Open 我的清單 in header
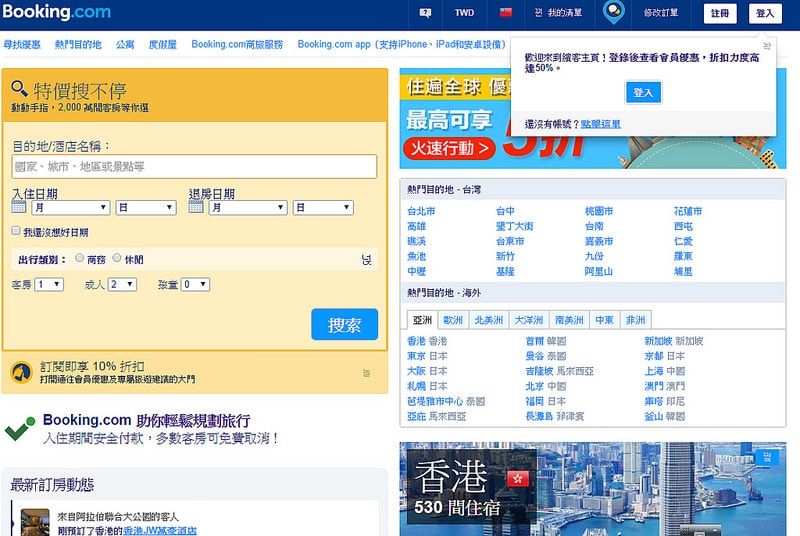The image size is (800, 536). point(565,13)
